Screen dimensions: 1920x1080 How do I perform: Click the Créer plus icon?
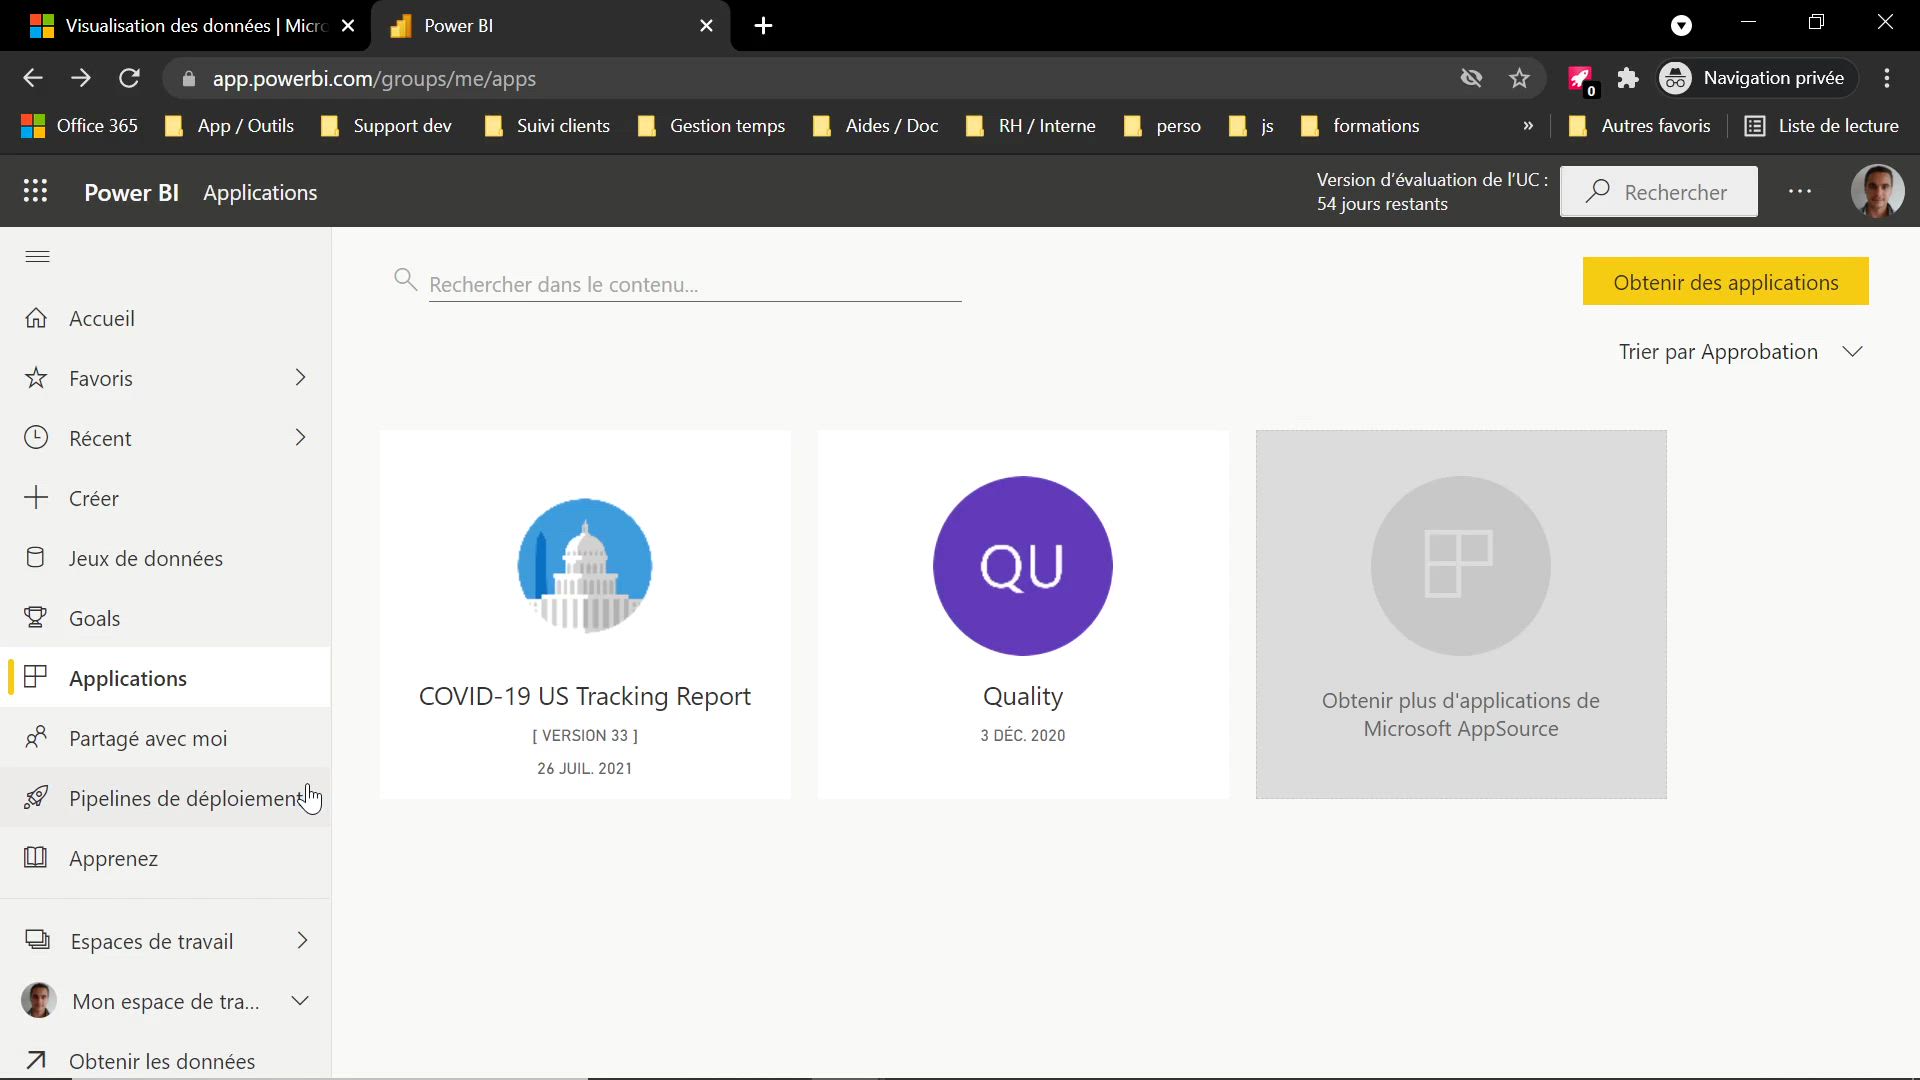coord(36,498)
